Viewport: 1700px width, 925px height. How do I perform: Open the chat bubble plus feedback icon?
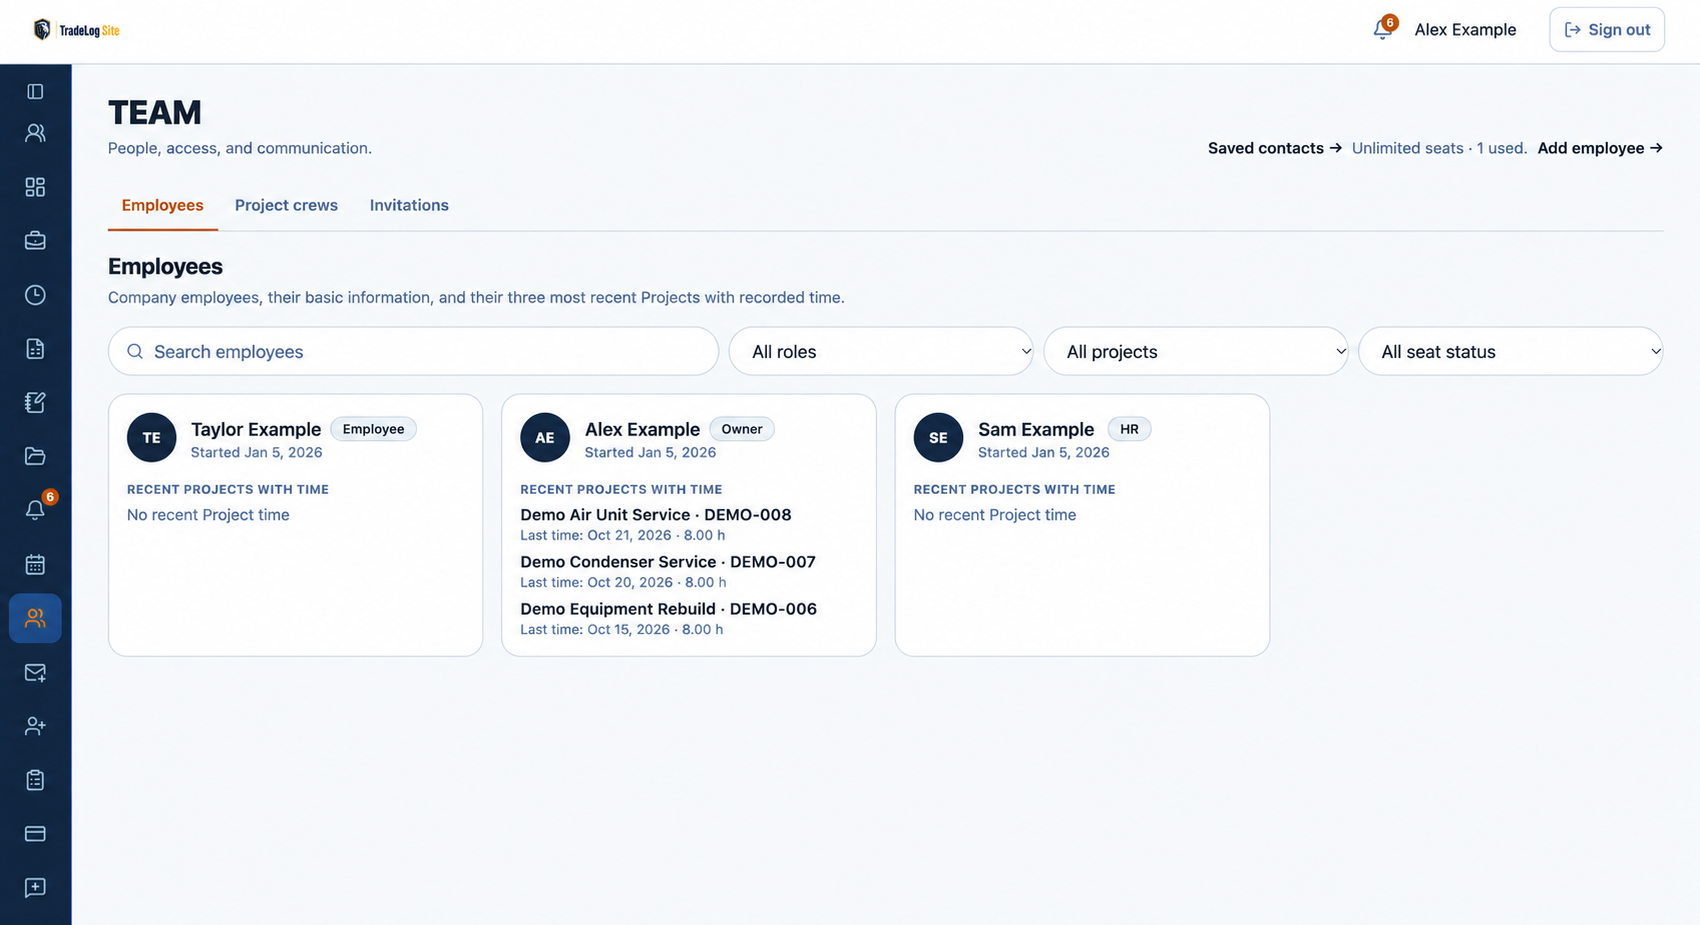click(35, 887)
